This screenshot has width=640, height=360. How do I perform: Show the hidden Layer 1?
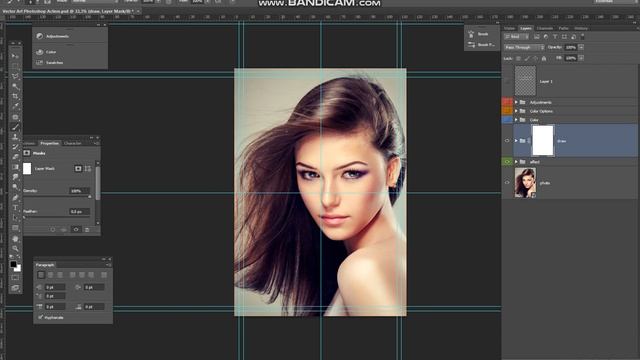point(507,81)
